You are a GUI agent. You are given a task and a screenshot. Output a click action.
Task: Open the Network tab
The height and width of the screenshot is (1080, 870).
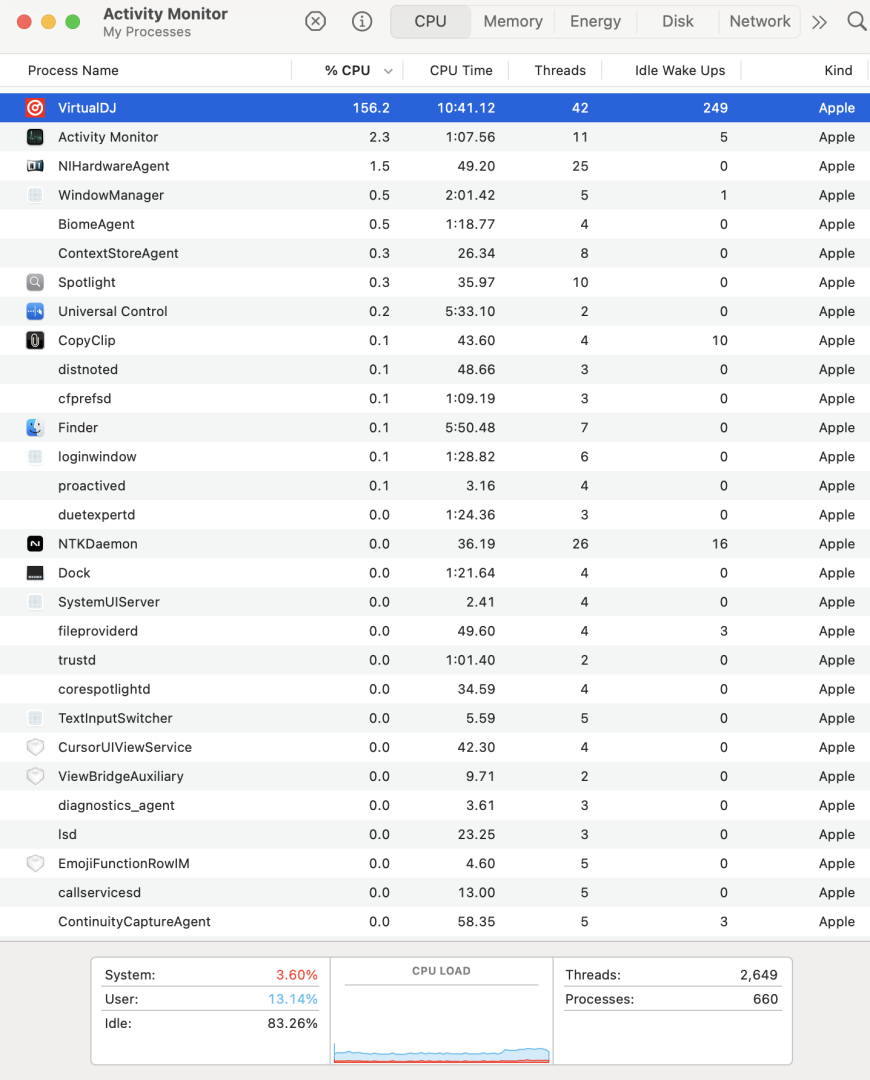click(x=760, y=21)
